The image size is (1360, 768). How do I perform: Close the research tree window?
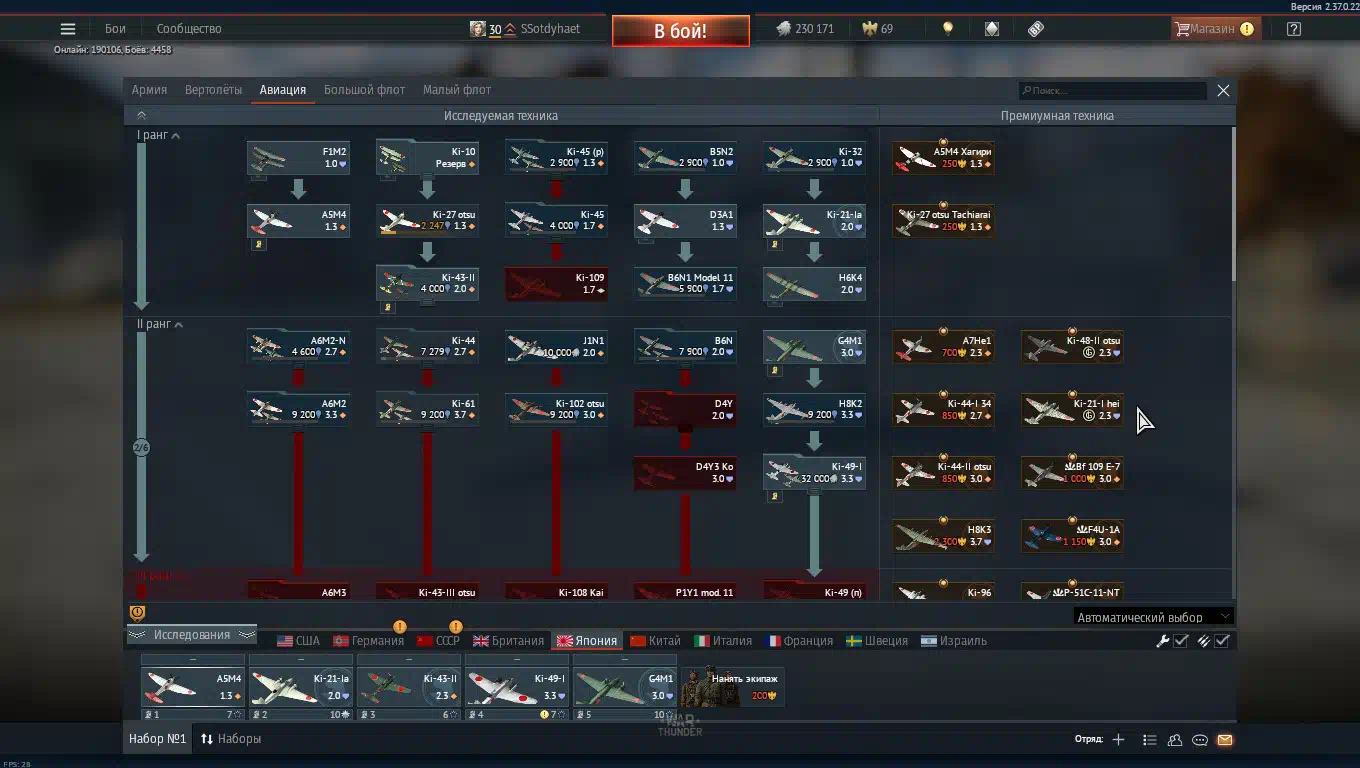pyautogui.click(x=1223, y=90)
